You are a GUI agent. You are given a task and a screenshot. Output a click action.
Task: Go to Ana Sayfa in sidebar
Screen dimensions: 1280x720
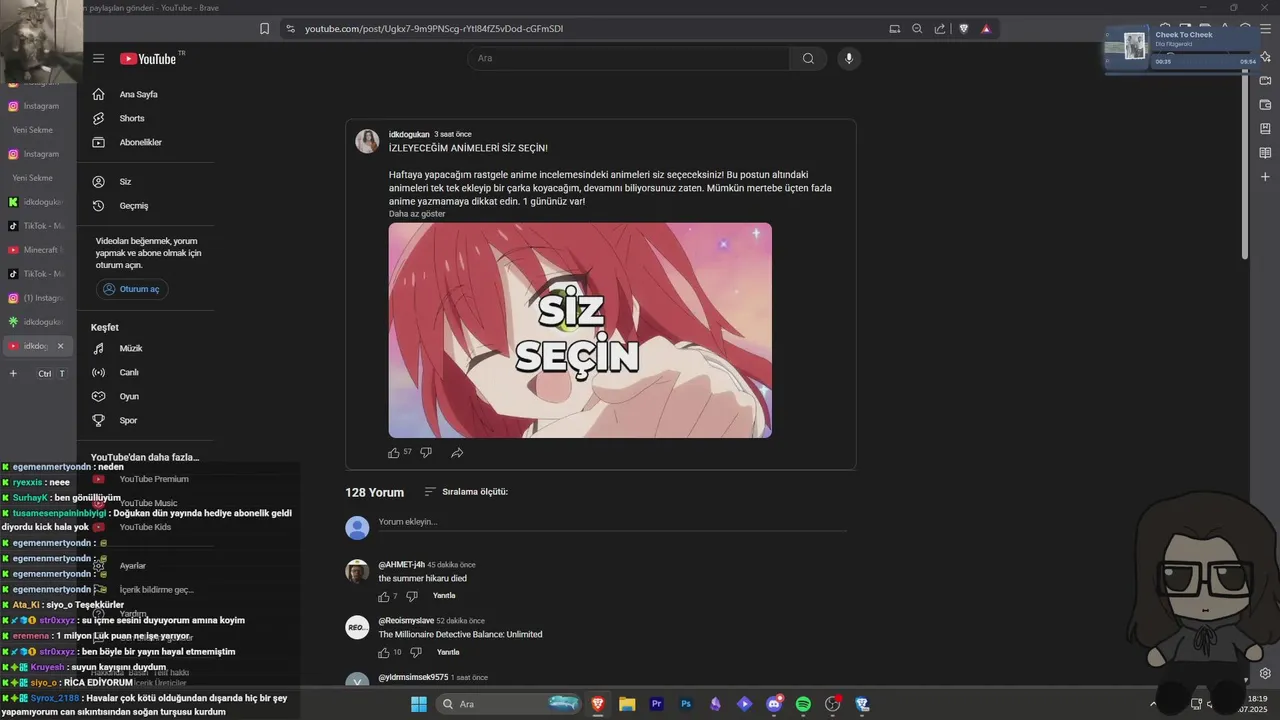click(x=139, y=94)
